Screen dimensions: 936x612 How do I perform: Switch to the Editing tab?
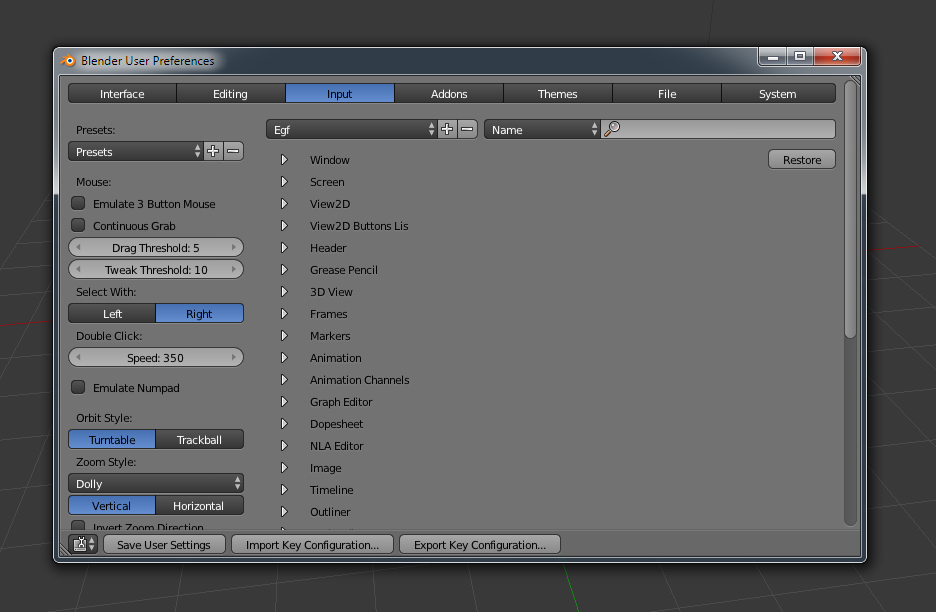pyautogui.click(x=230, y=94)
